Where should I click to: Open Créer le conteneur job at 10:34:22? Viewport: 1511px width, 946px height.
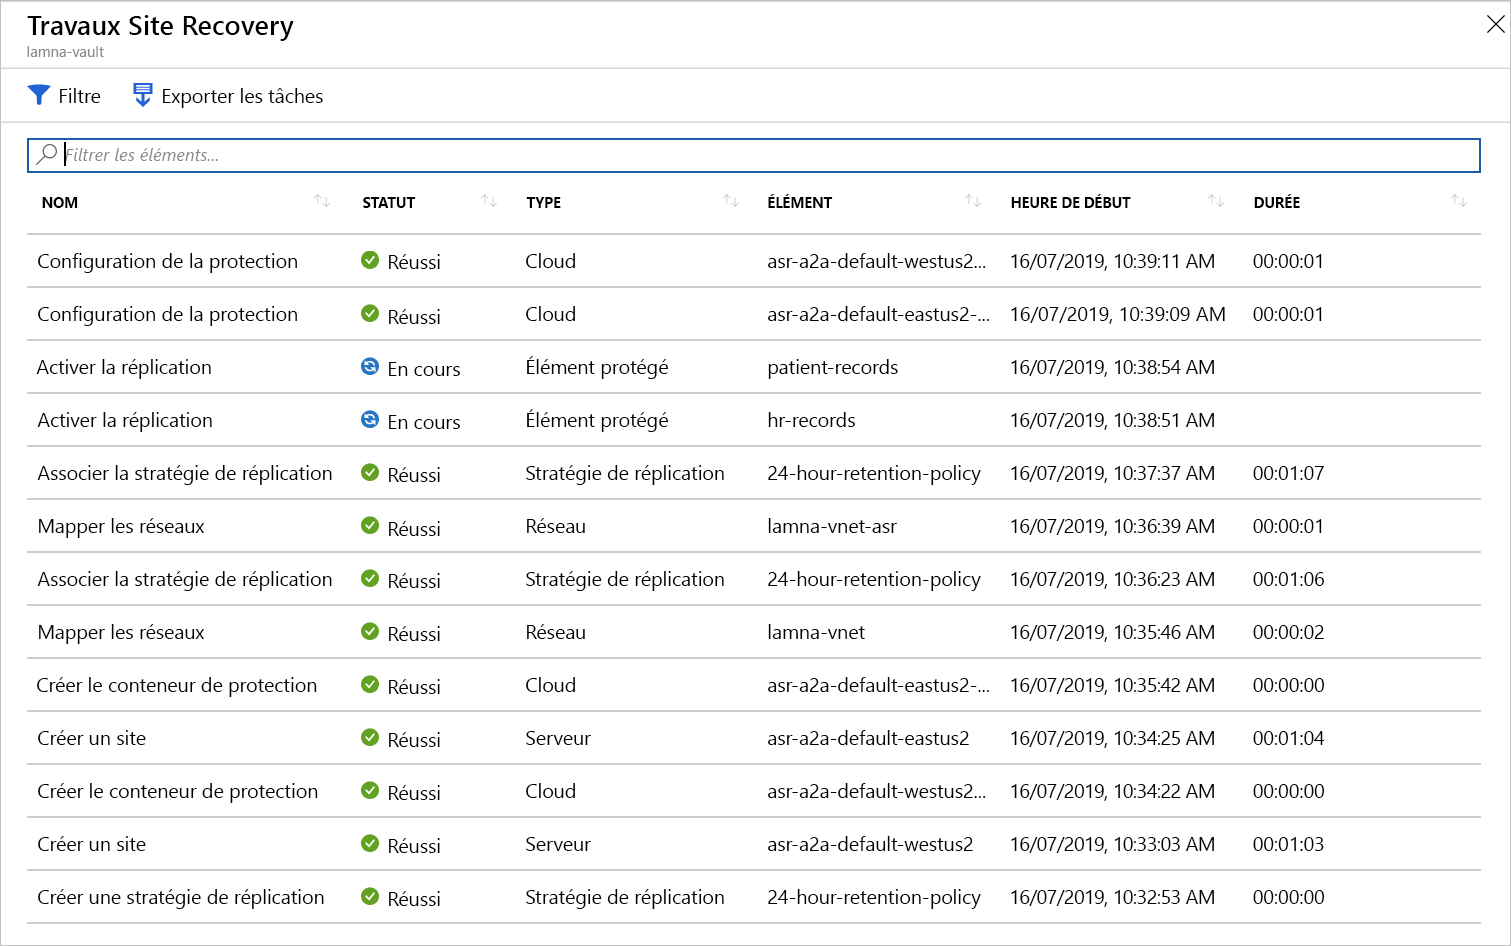tap(177, 791)
